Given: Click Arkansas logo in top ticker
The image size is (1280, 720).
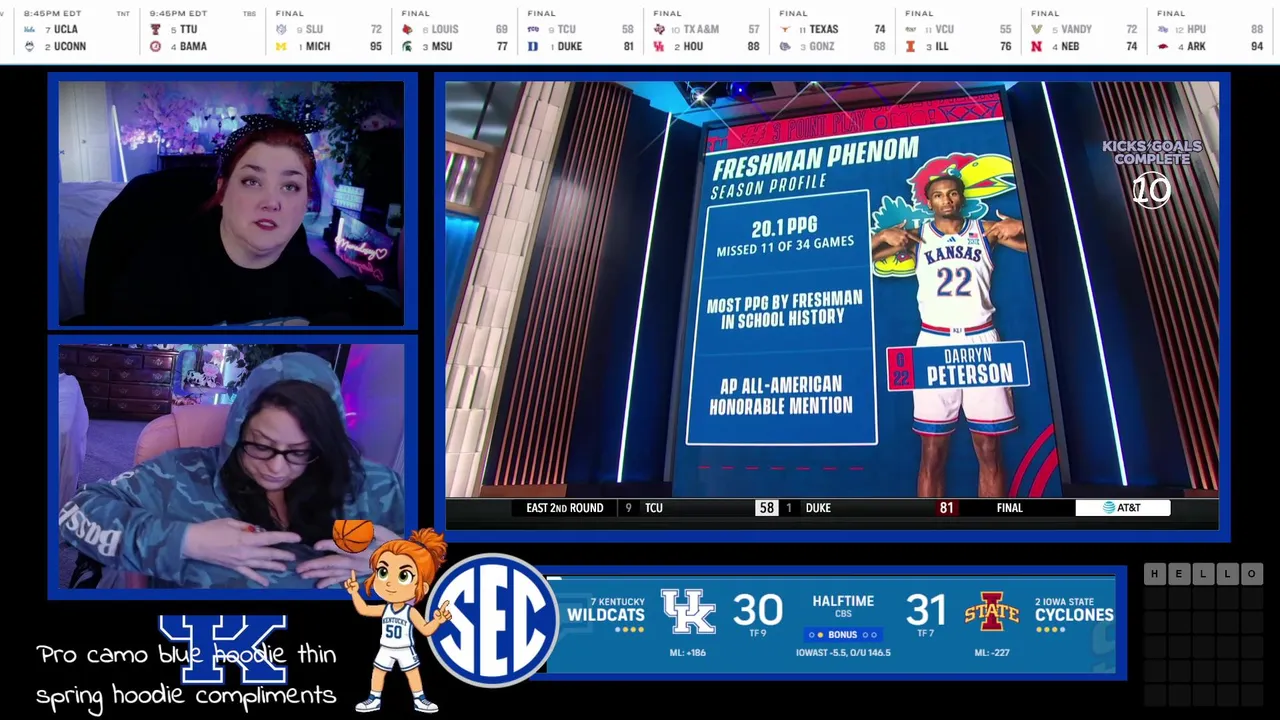Looking at the screenshot, I should [x=1163, y=47].
